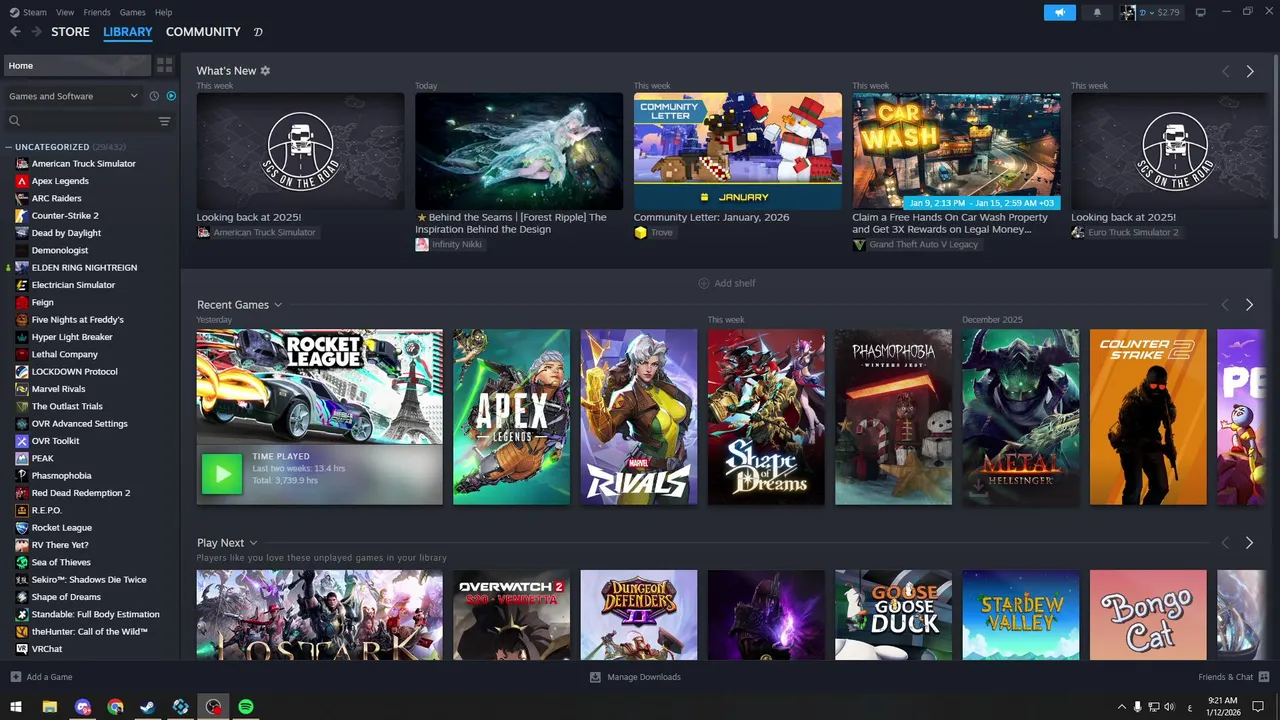Expand the Recent Games shelf dropdown
This screenshot has width=1280, height=720.
tap(278, 305)
